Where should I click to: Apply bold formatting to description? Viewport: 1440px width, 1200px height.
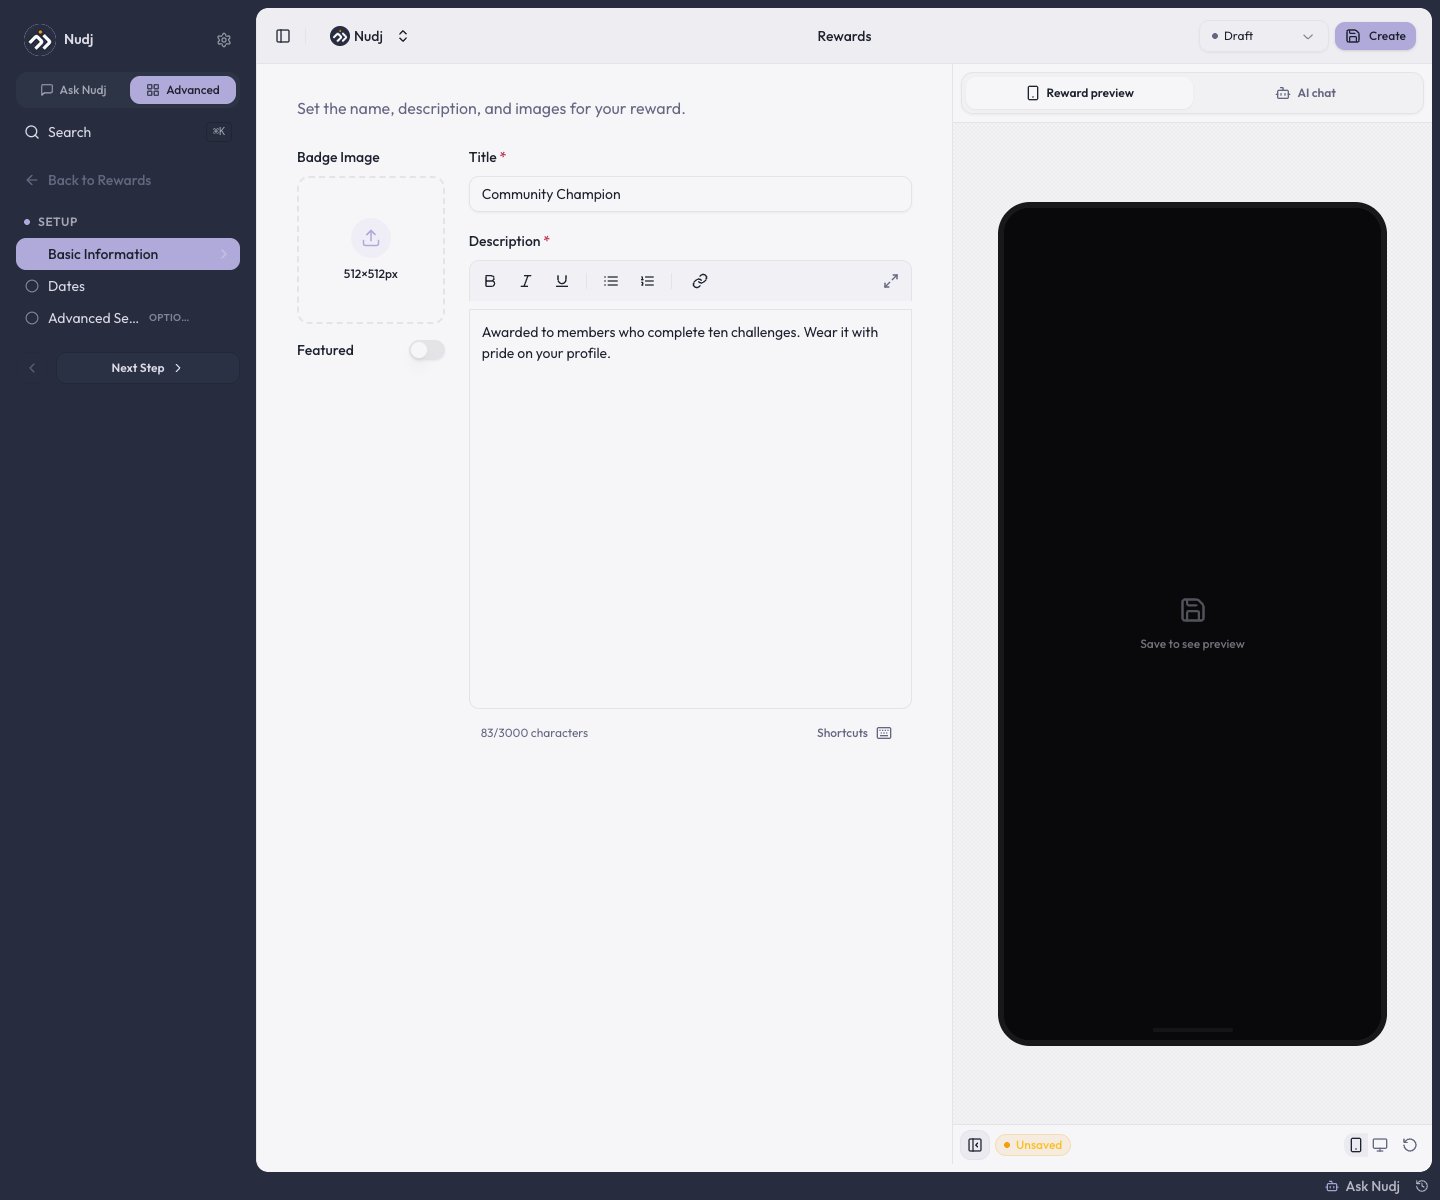pyautogui.click(x=490, y=281)
